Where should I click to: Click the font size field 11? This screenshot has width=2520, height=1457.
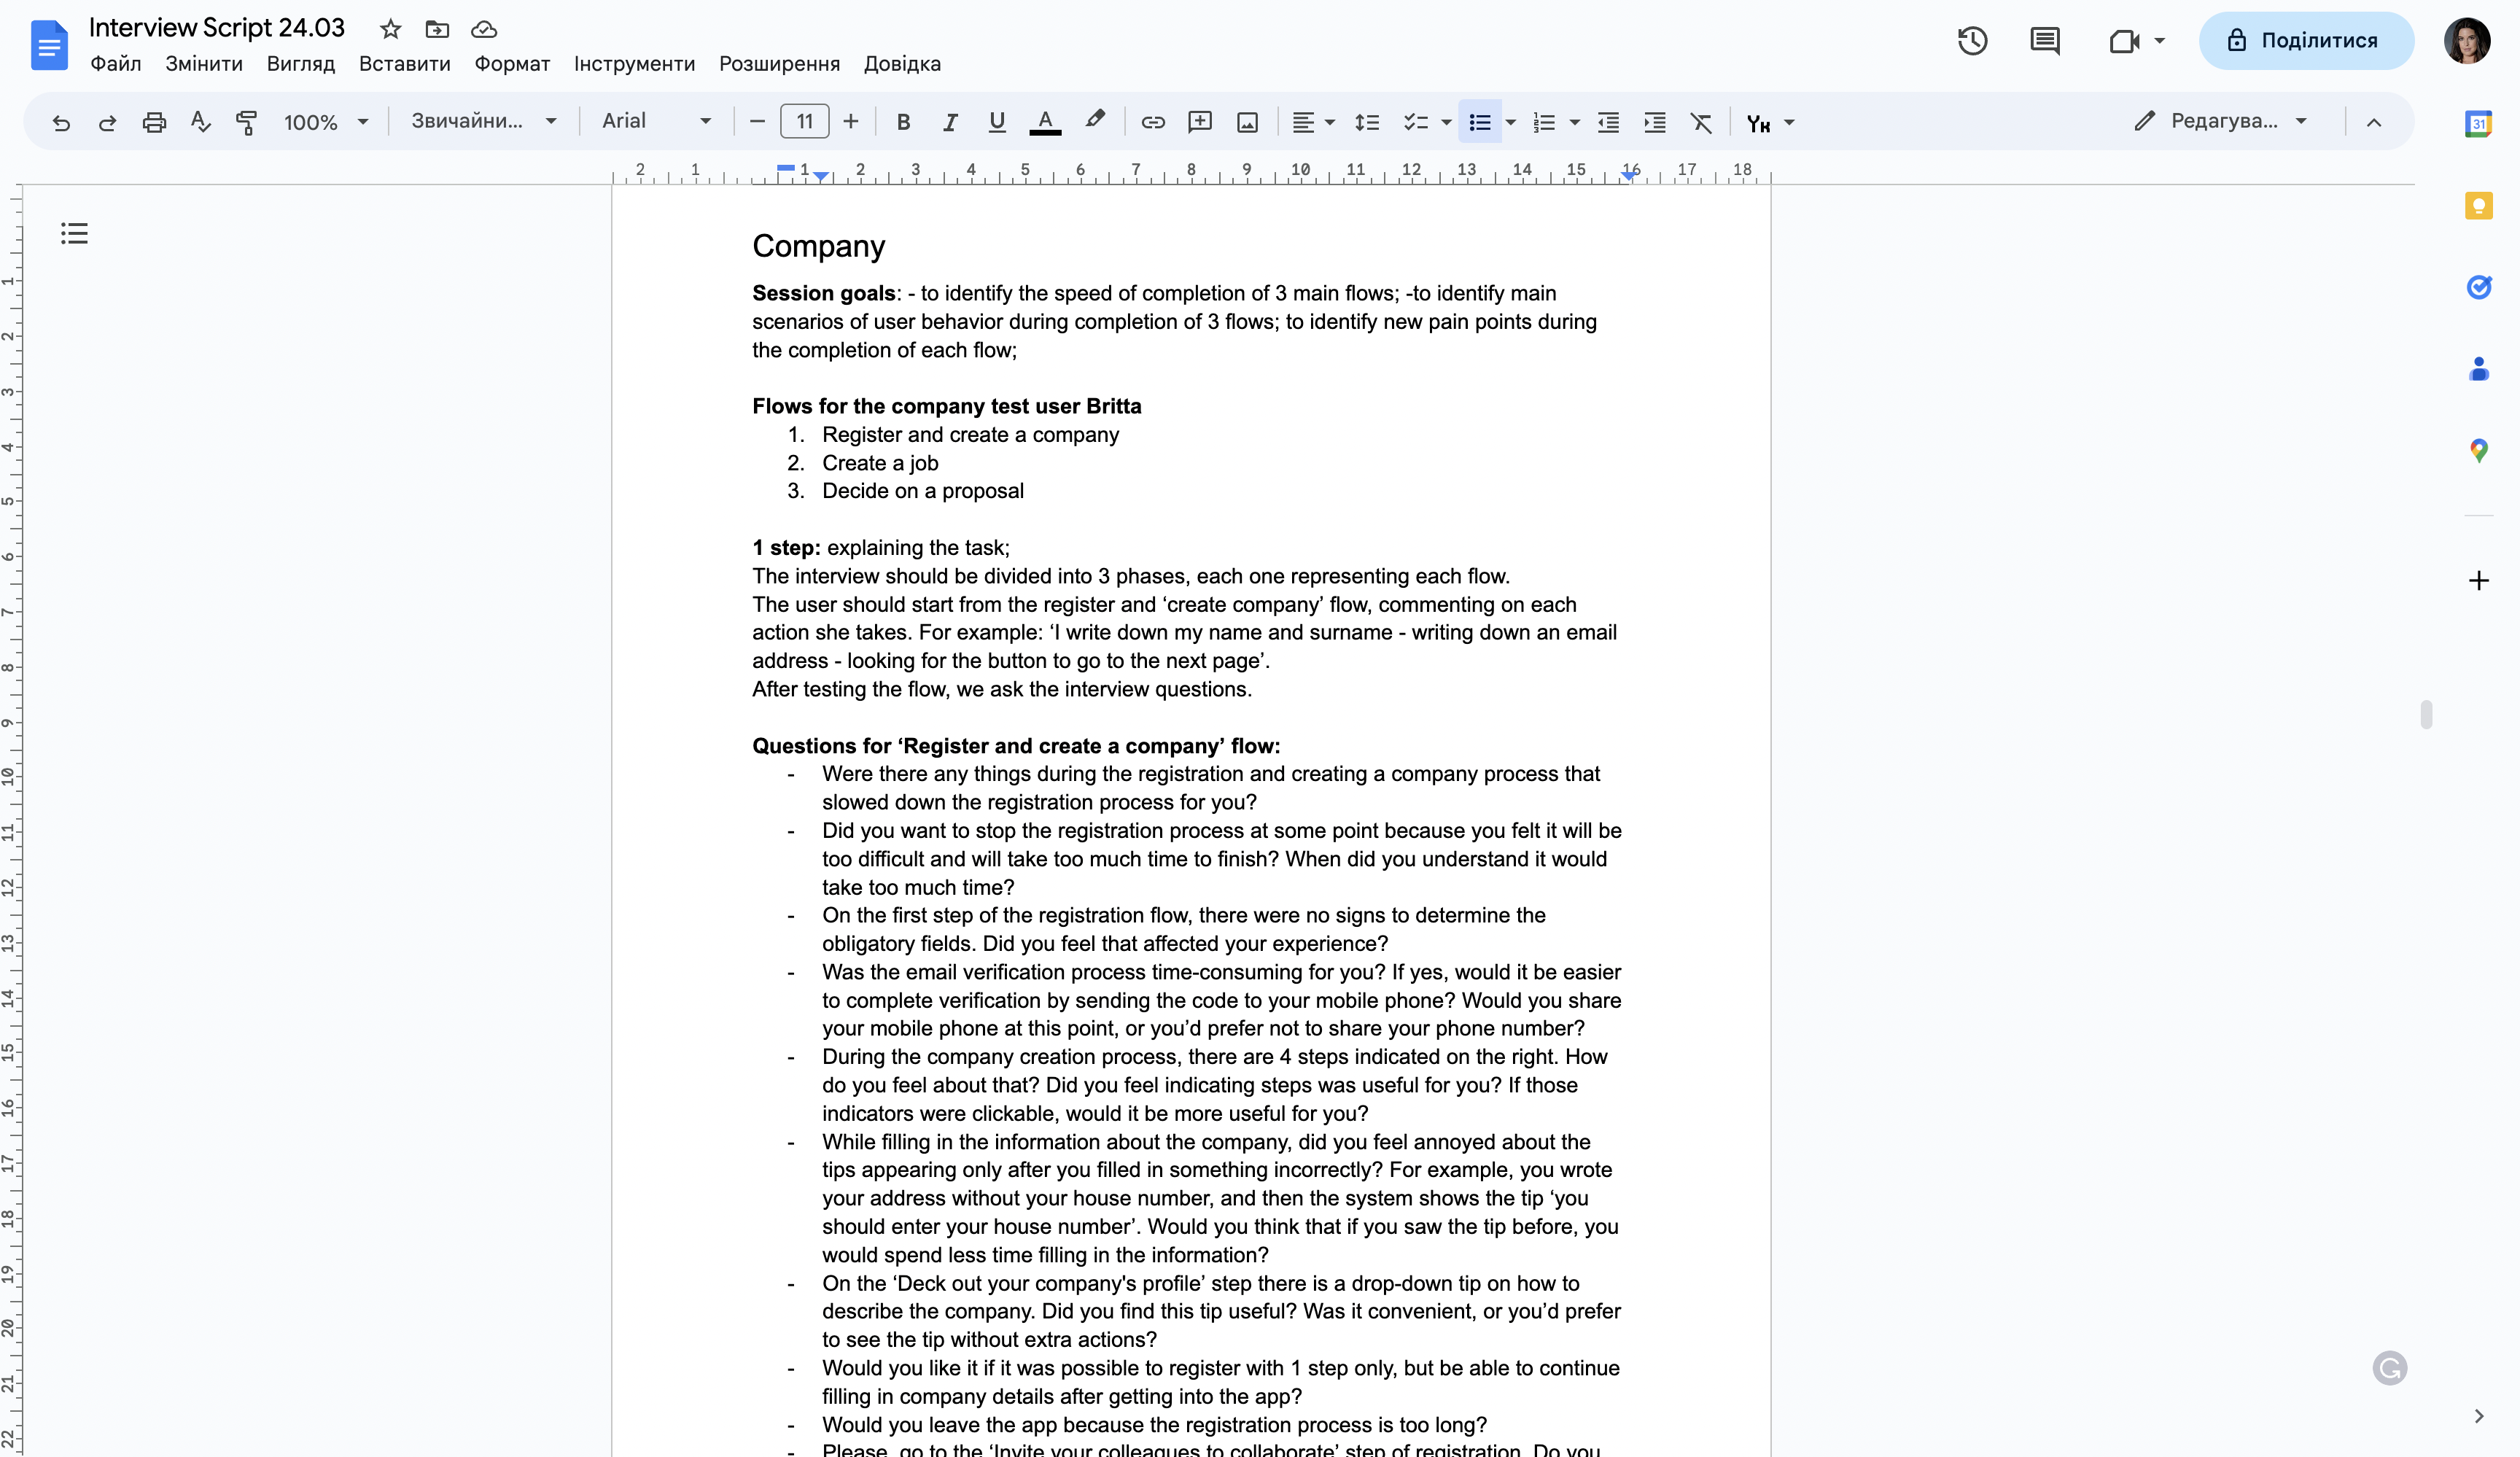coord(804,122)
